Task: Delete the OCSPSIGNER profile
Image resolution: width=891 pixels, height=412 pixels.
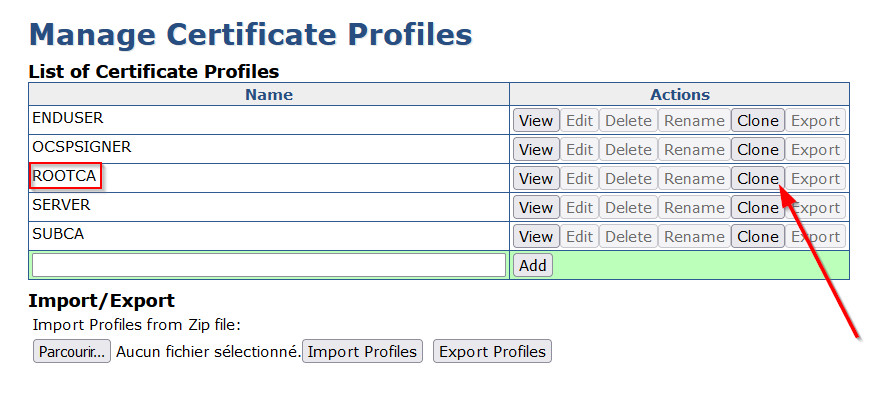Action: coord(628,149)
